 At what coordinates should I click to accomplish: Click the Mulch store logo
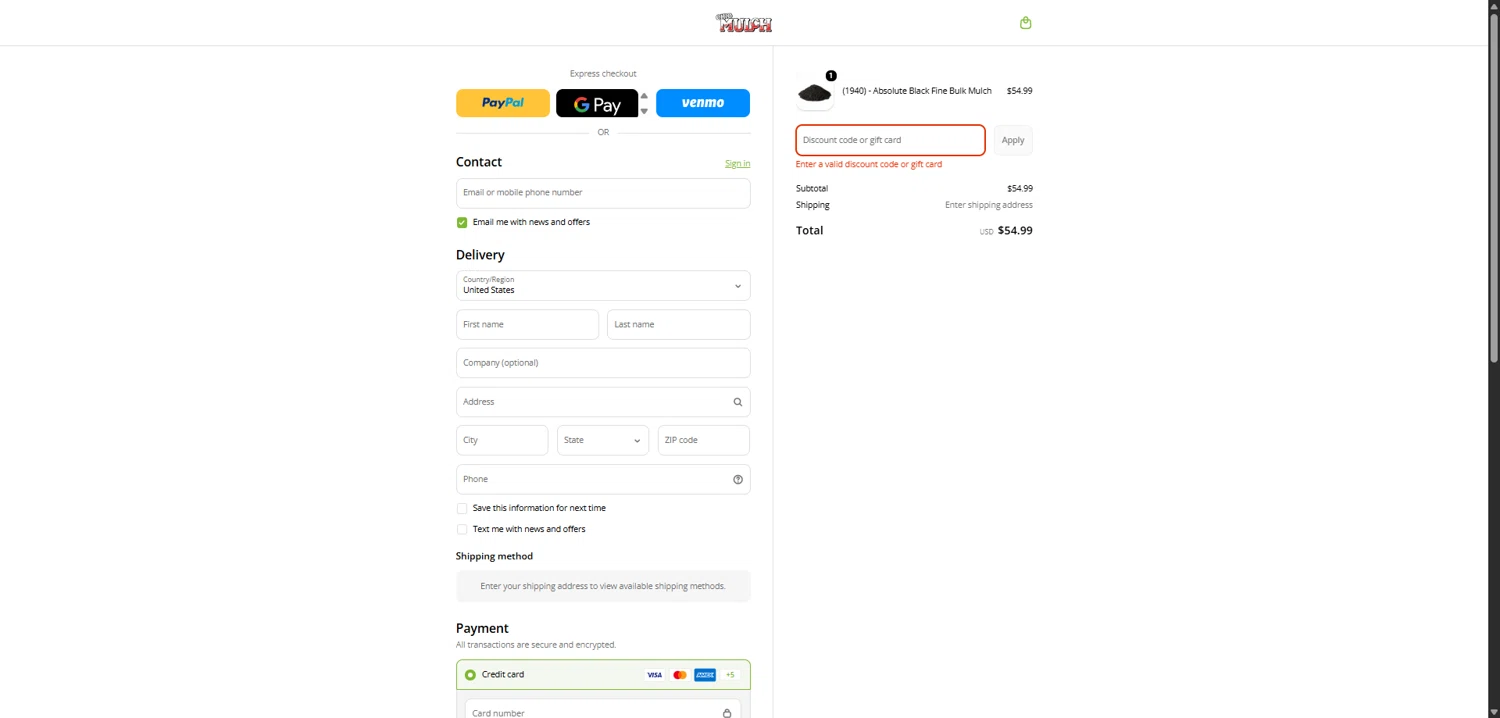744,22
